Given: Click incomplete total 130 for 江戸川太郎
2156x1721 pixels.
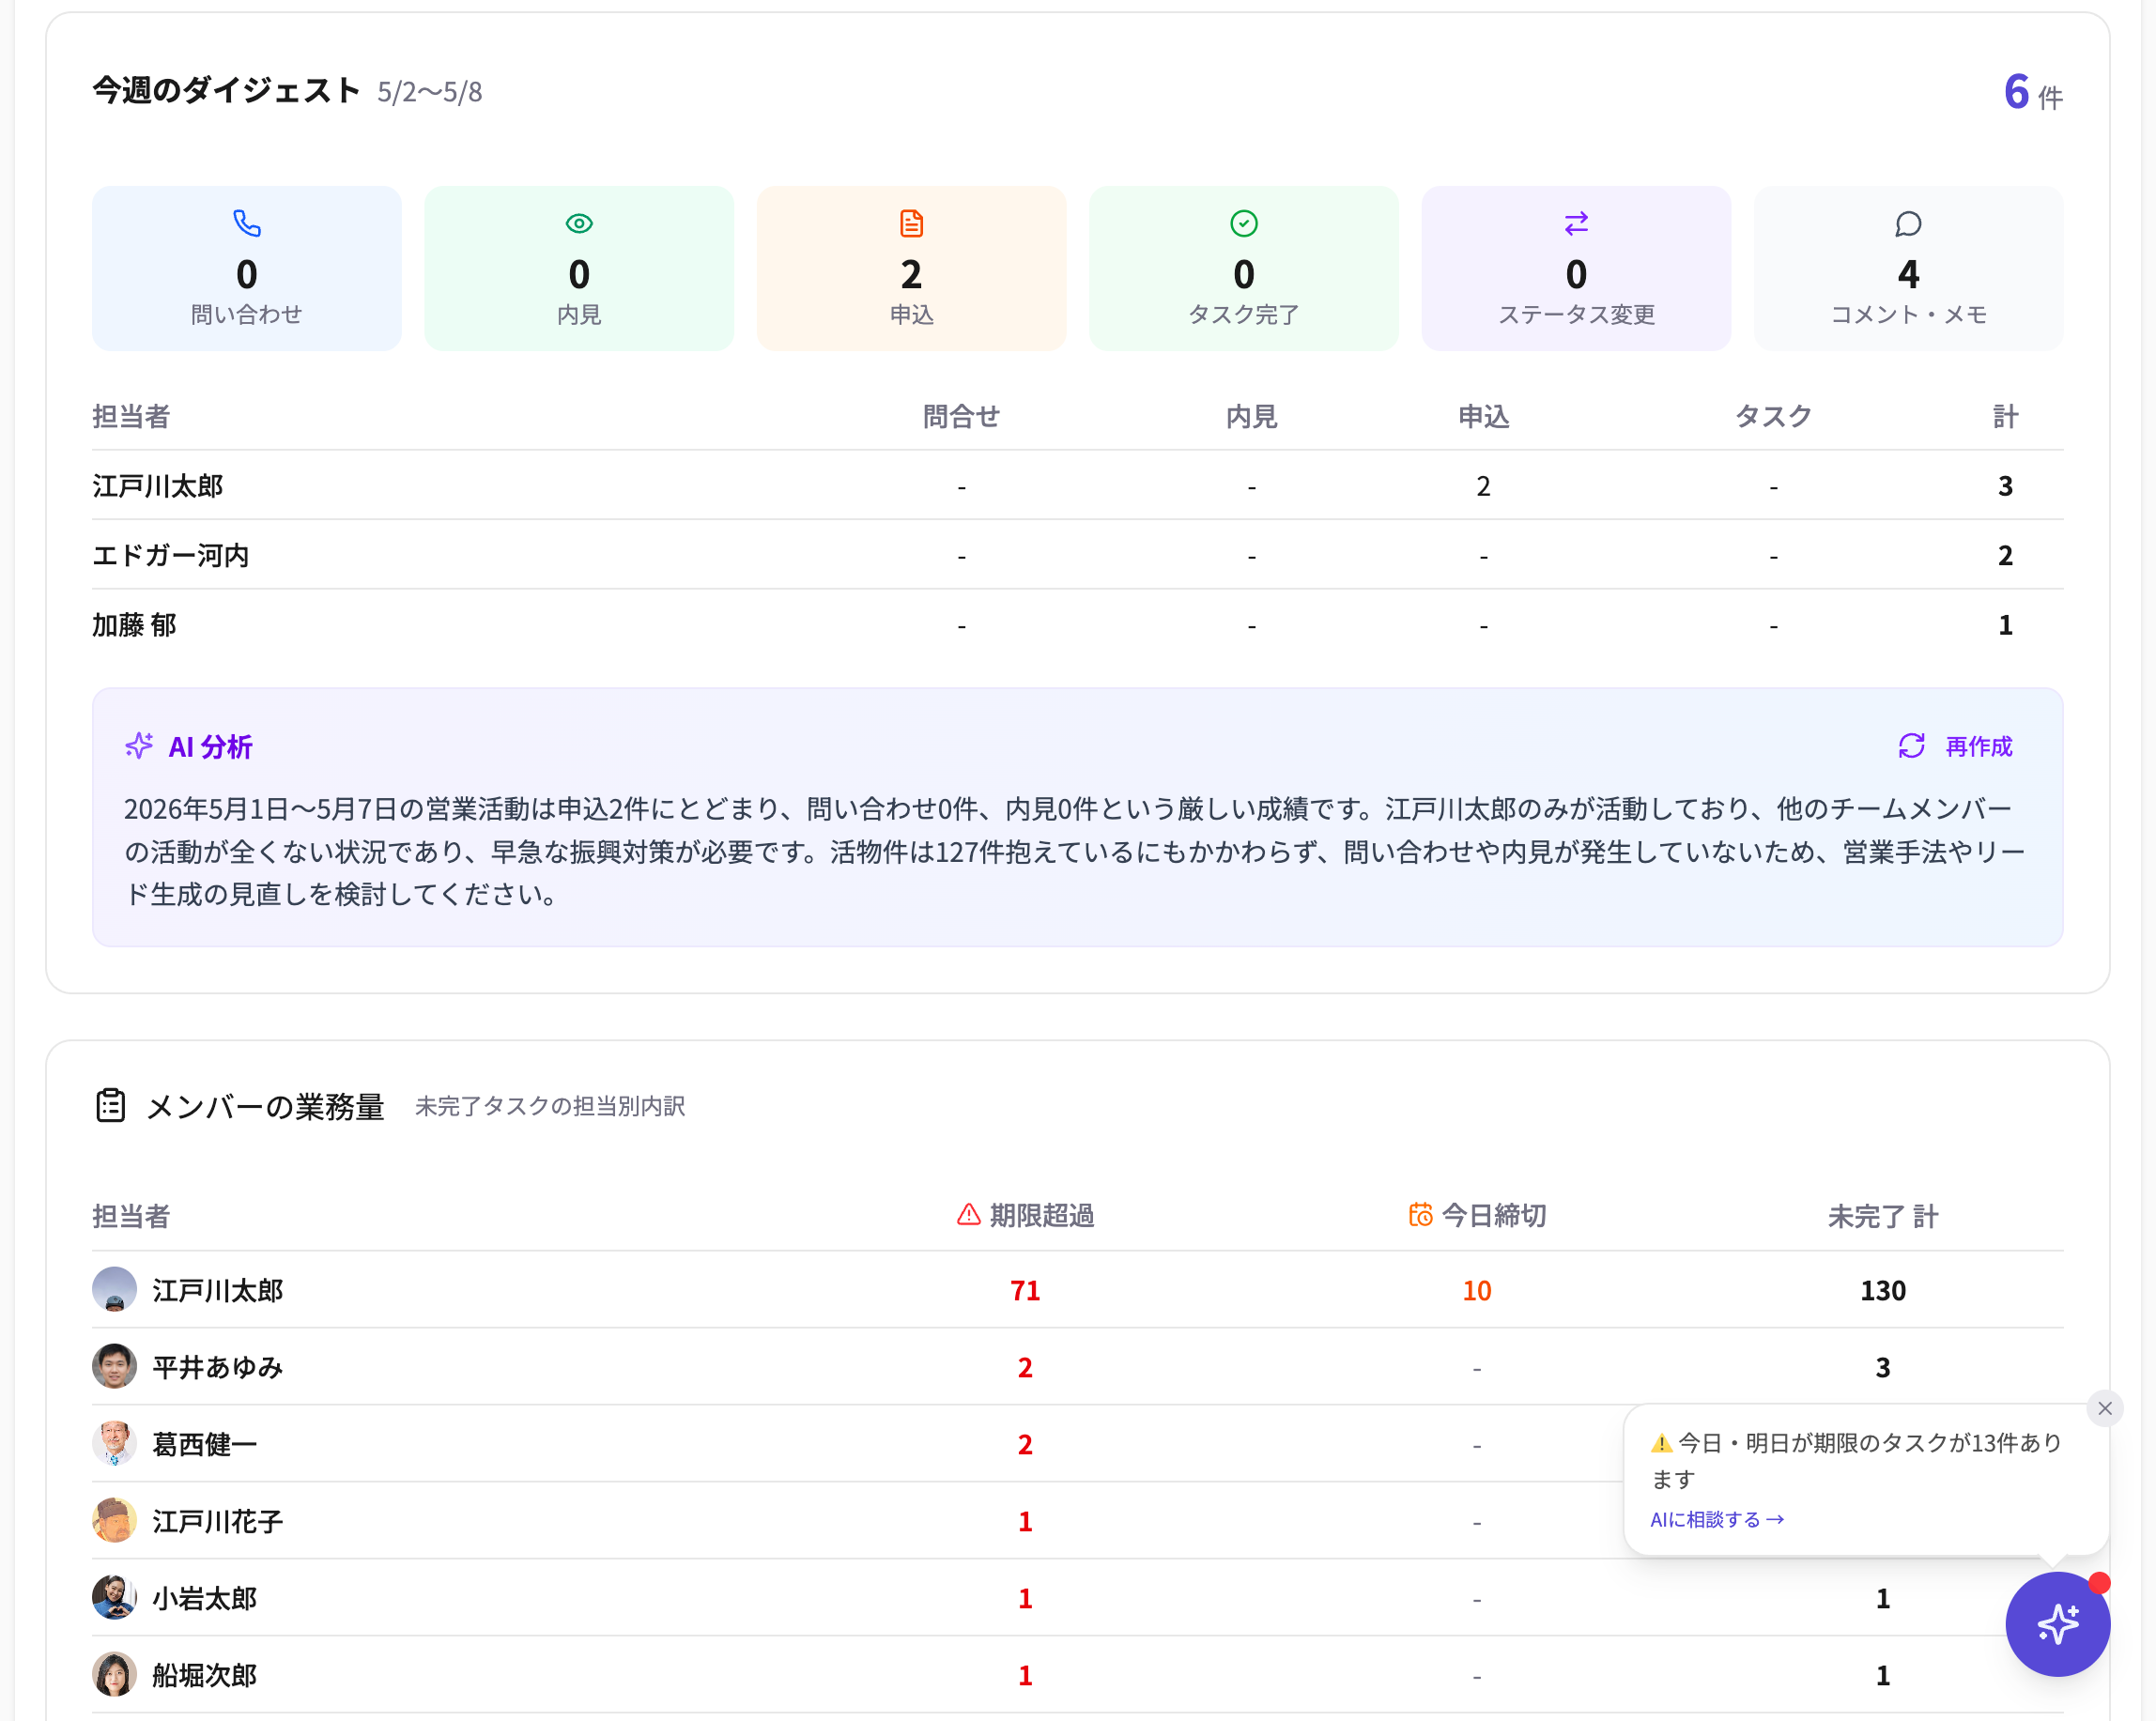Looking at the screenshot, I should pos(1882,1290).
